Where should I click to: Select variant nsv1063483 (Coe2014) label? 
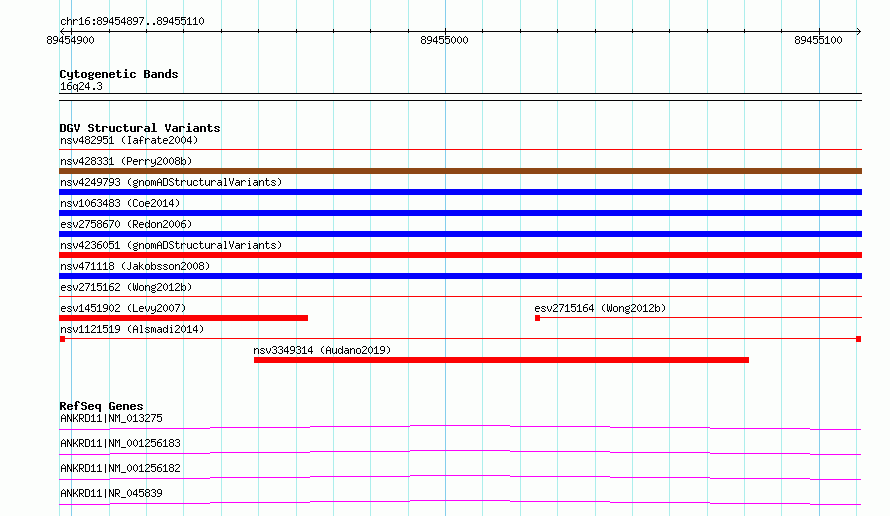tap(120, 203)
